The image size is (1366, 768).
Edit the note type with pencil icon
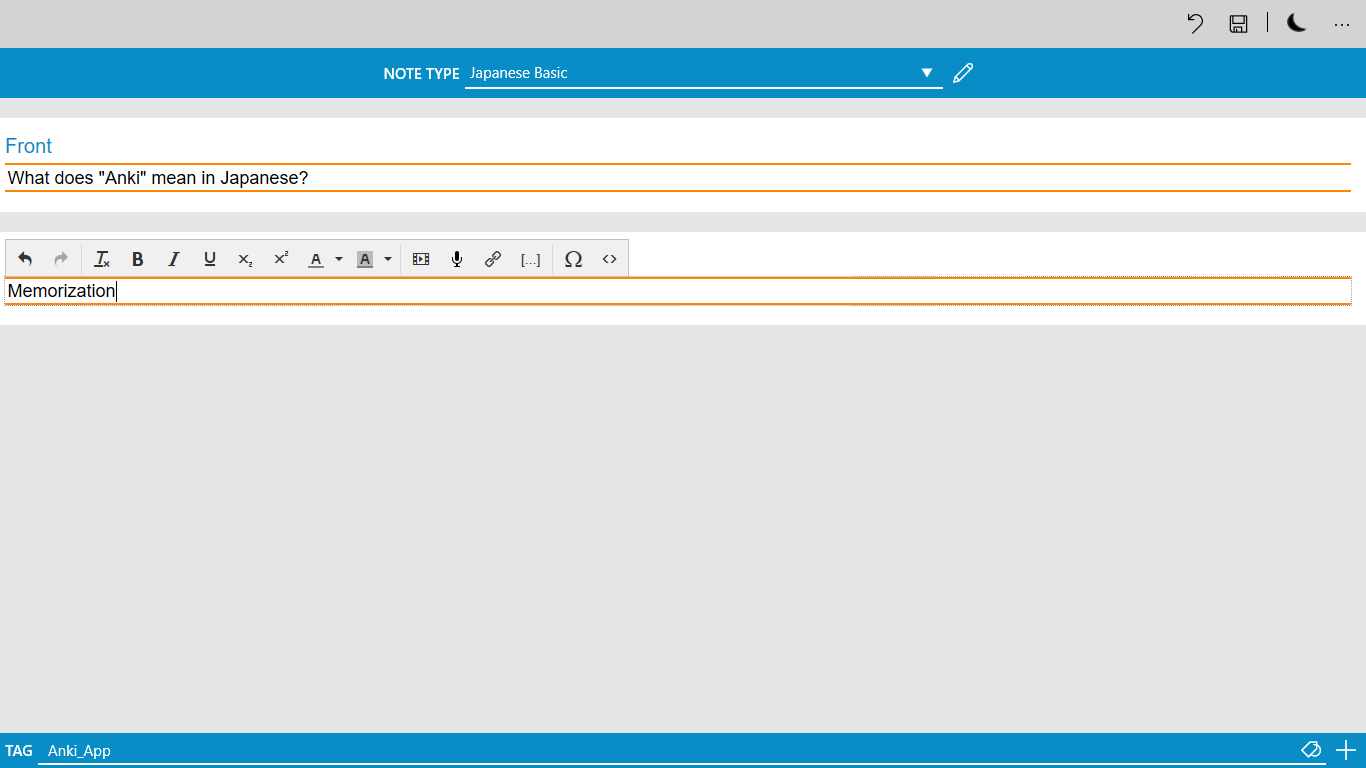[x=963, y=72]
